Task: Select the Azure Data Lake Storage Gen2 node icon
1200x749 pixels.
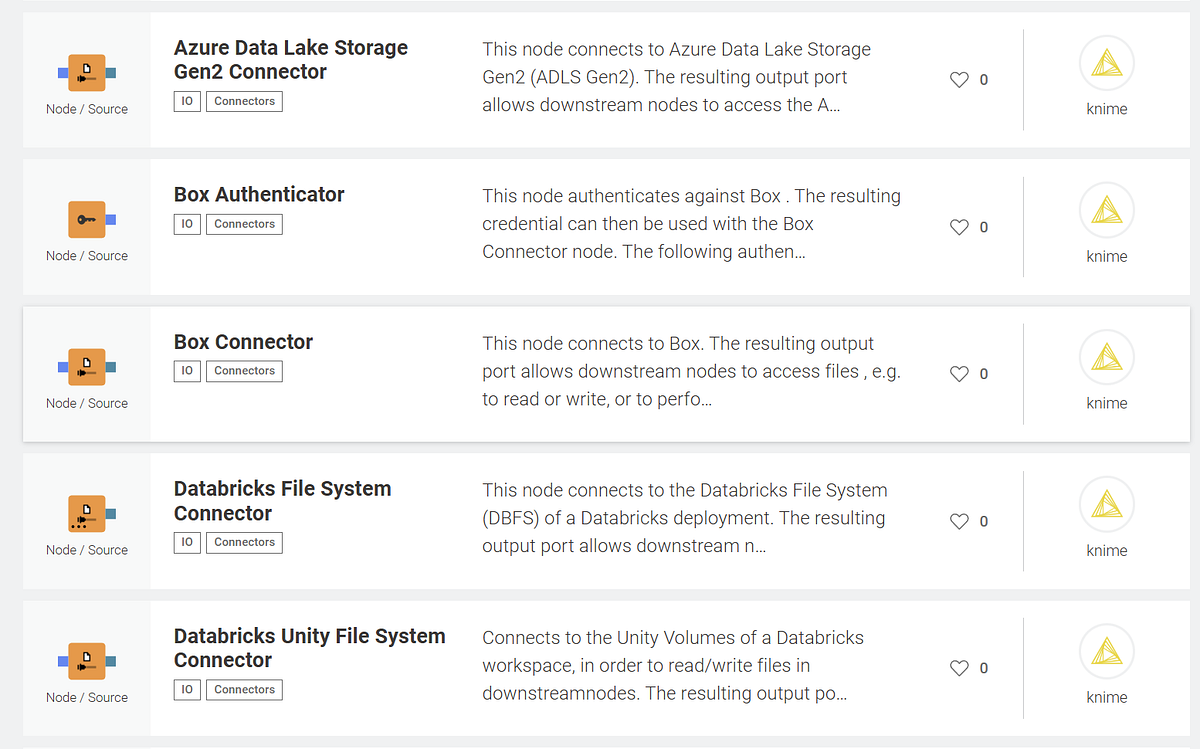Action: coord(87,72)
